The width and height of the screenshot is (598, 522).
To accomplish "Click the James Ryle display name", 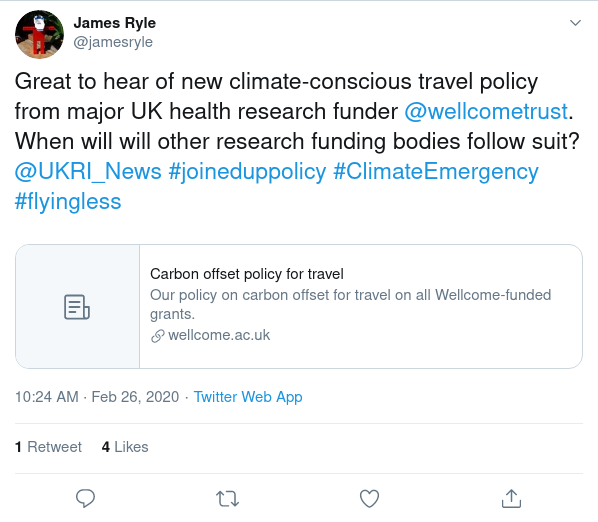I will (x=115, y=23).
